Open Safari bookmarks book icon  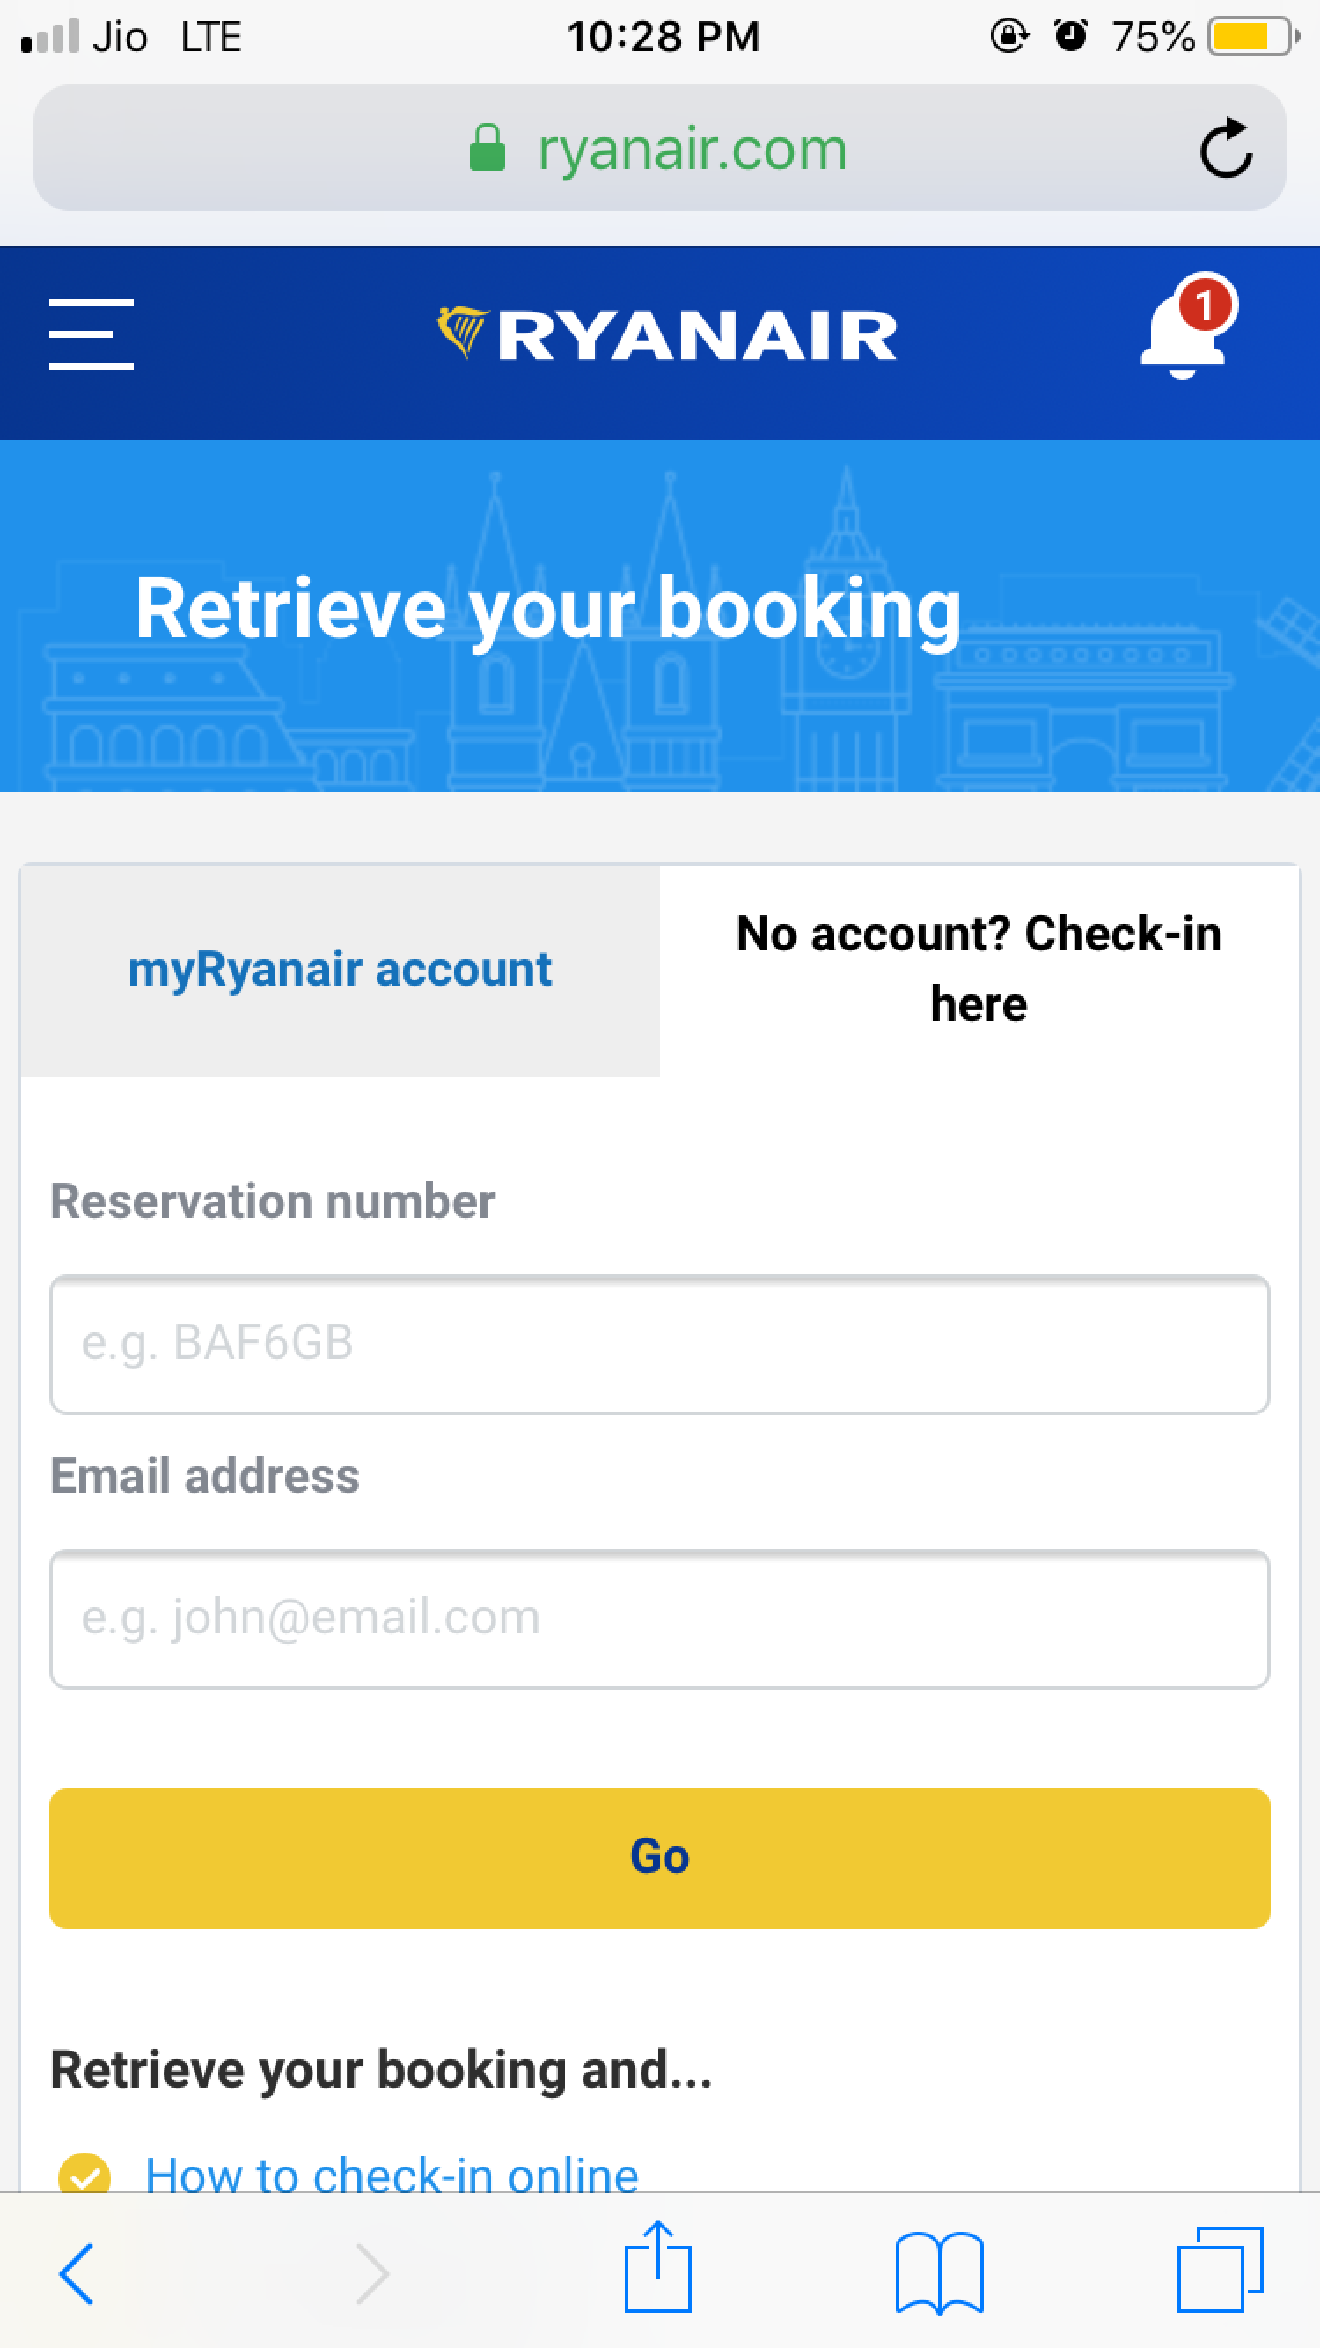pyautogui.click(x=939, y=2273)
